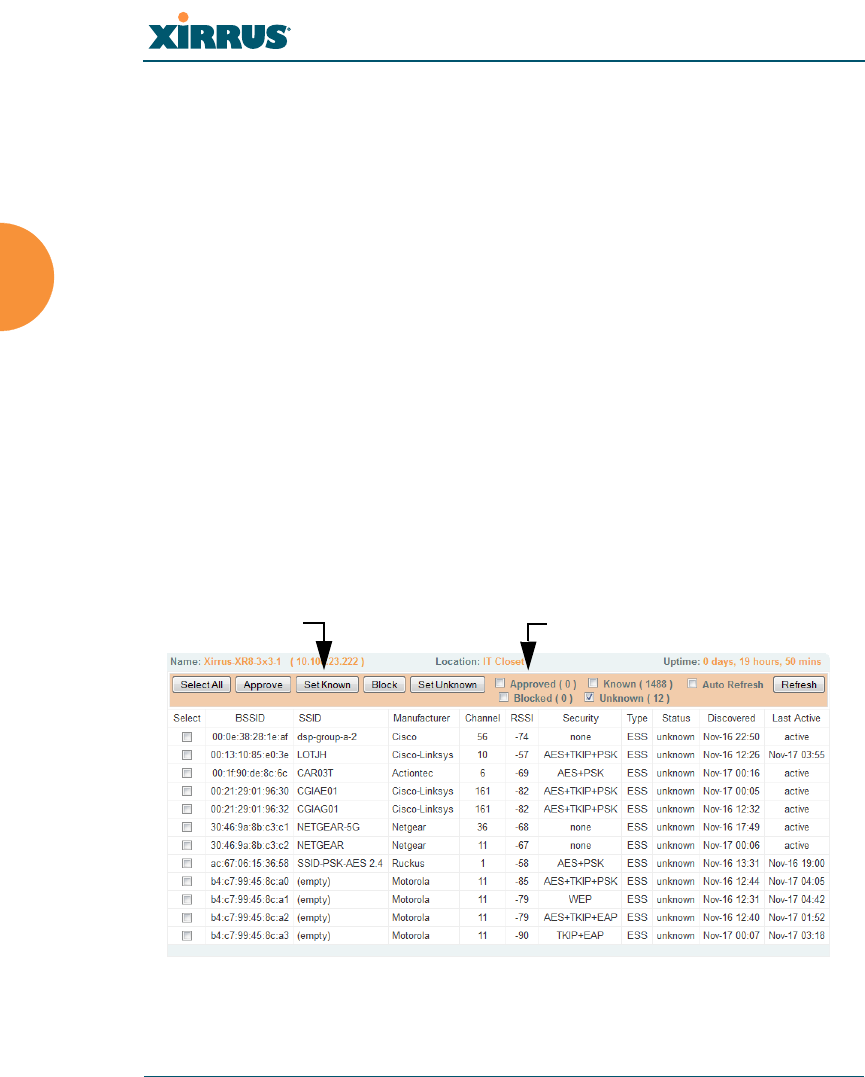Select checkbox for BSSID b4:c7:99:45:8c:a1
Screen dimensions: 865x1077
point(187,900)
